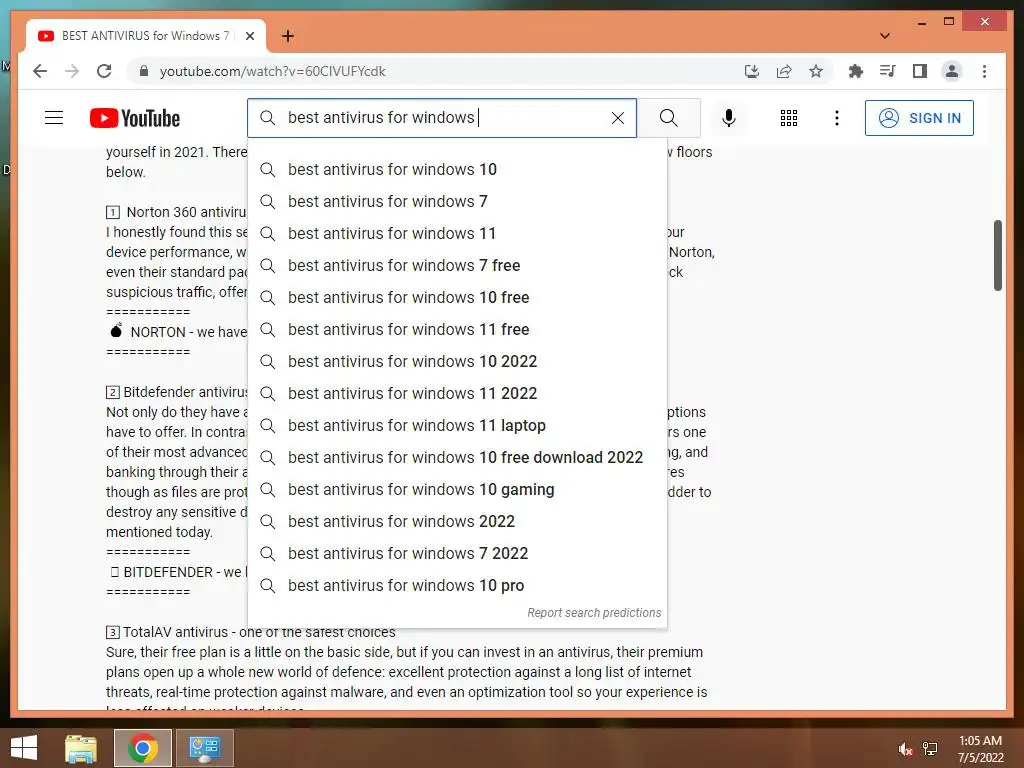Close the BEST ANTIVIRUS tab
This screenshot has height=768, width=1024.
(x=249, y=36)
